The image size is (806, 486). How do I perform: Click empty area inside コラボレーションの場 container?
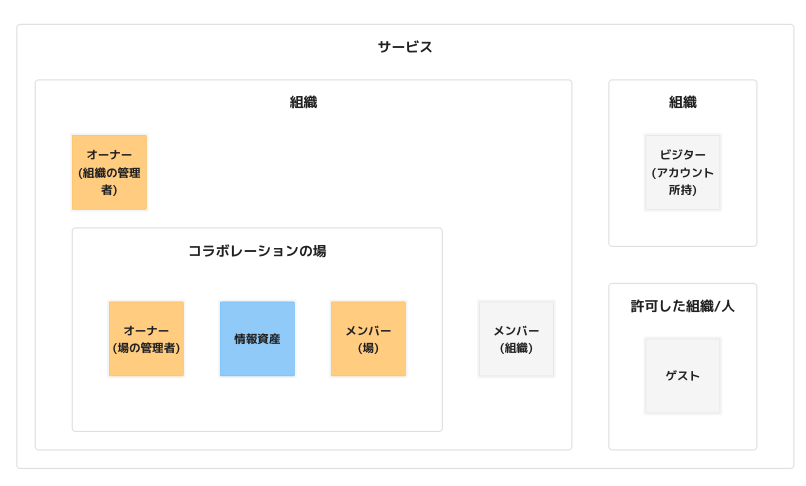tap(257, 404)
